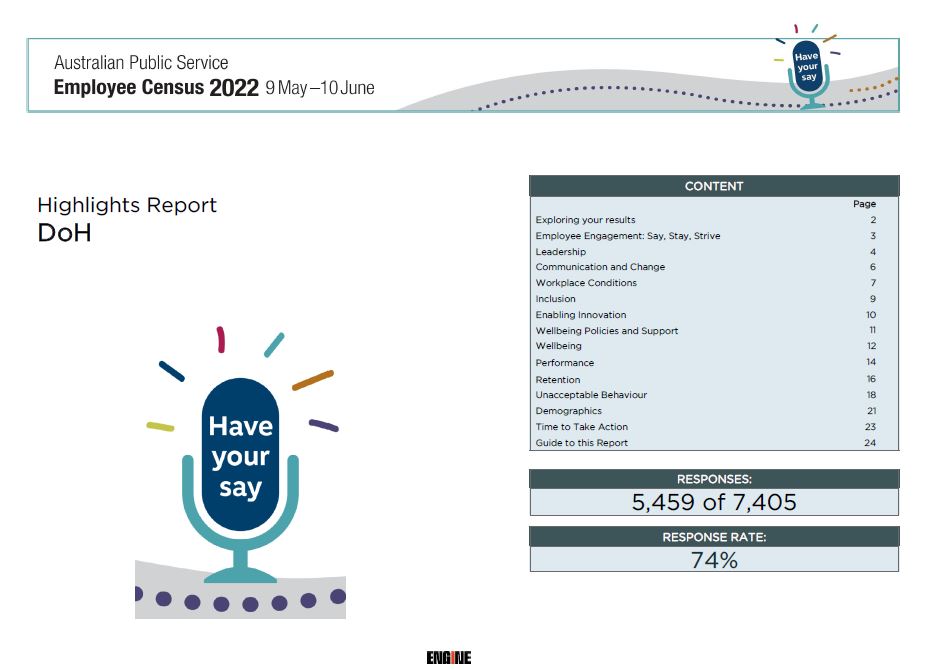This screenshot has height=670, width=945.
Task: Click the 'Employee Census 2022' banner title
Action: [x=156, y=87]
